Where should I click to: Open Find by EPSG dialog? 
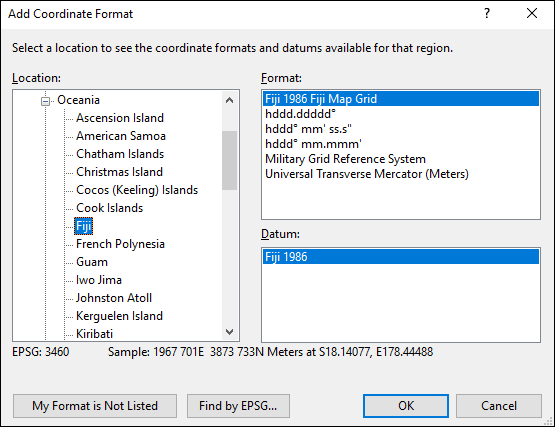click(x=238, y=406)
